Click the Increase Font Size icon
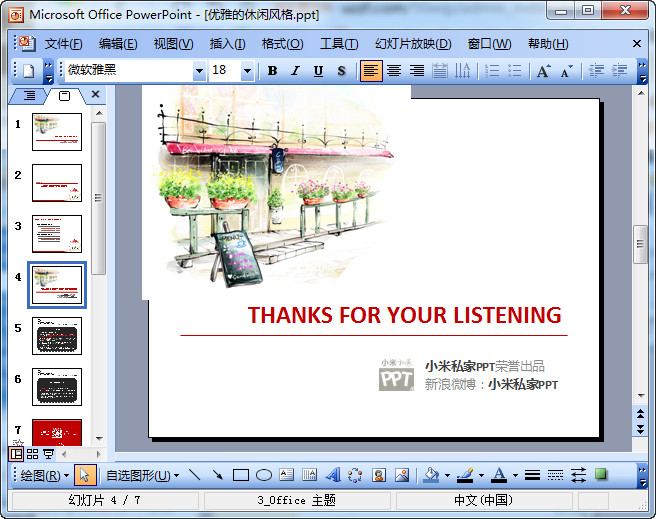The image size is (656, 519). pos(543,71)
